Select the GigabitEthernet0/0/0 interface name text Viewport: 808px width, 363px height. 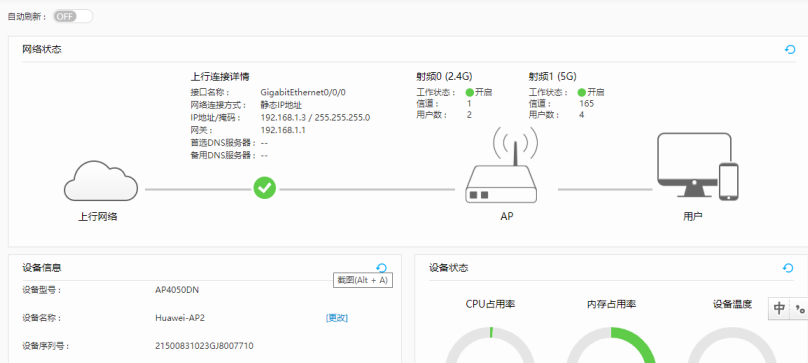coord(303,93)
